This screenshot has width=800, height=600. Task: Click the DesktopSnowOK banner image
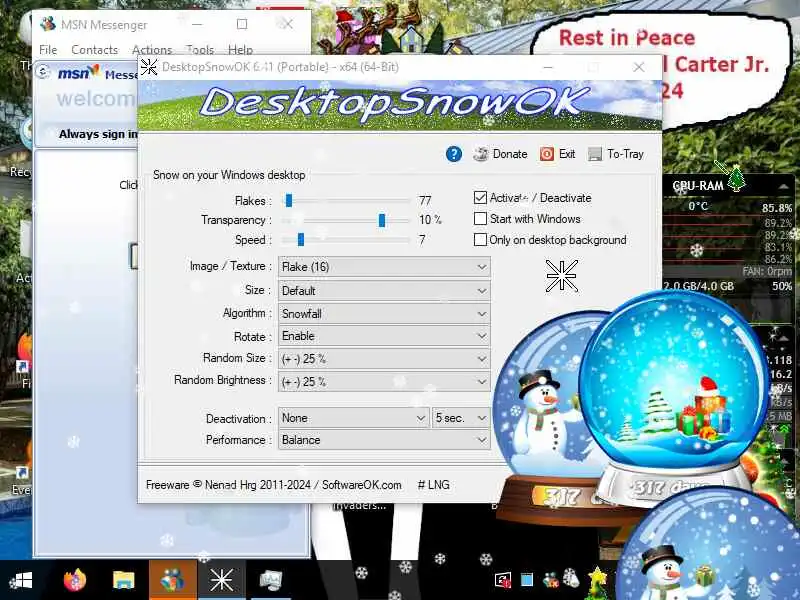click(x=399, y=105)
